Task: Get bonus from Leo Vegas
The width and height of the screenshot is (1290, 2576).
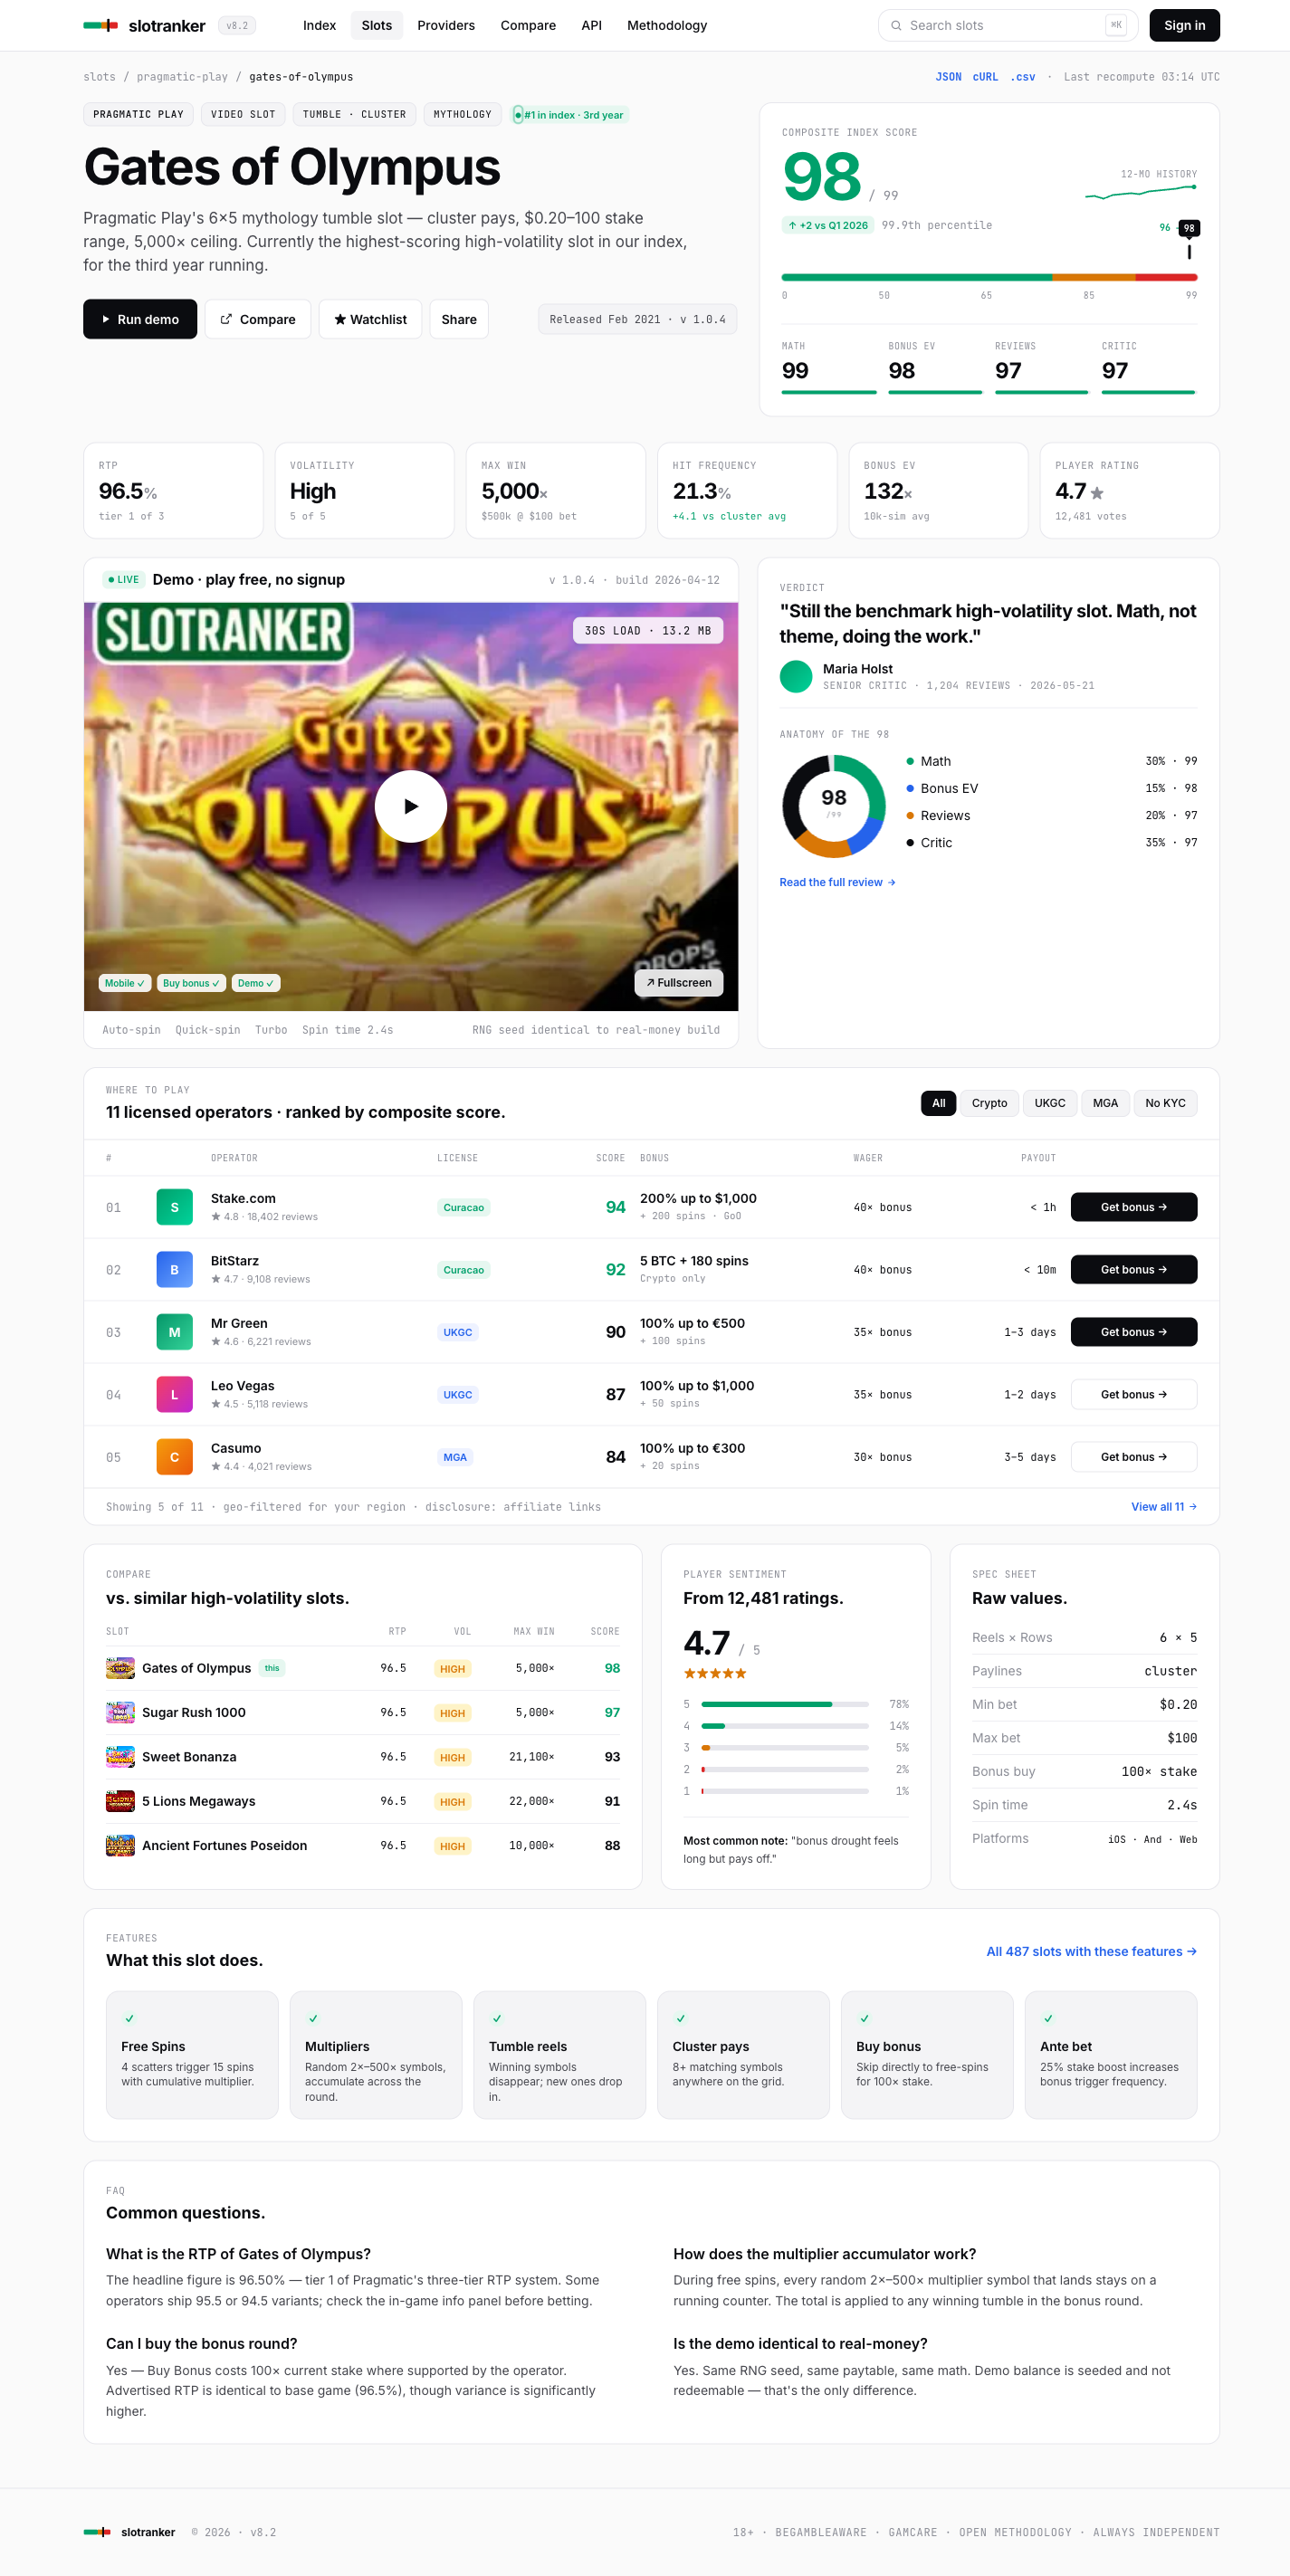Action: coord(1134,1395)
